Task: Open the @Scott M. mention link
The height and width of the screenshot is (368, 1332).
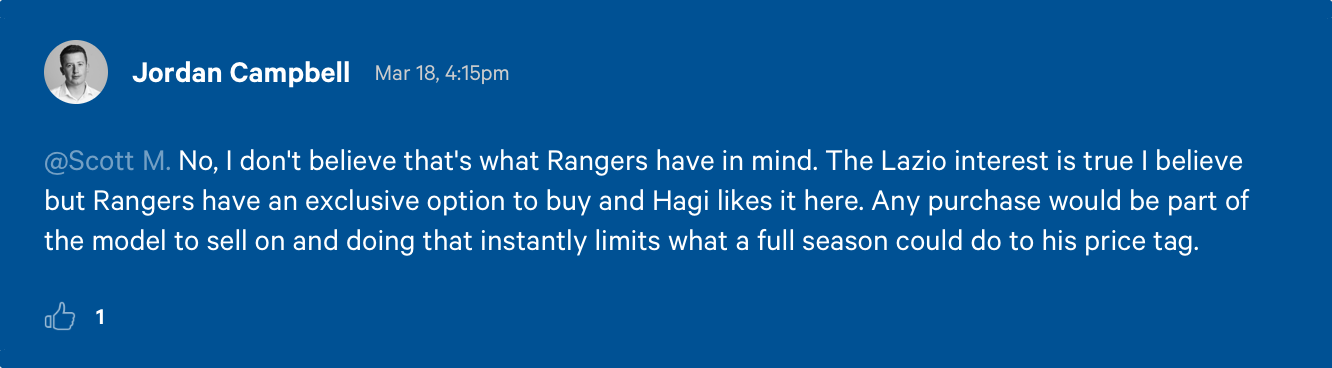Action: tap(108, 161)
